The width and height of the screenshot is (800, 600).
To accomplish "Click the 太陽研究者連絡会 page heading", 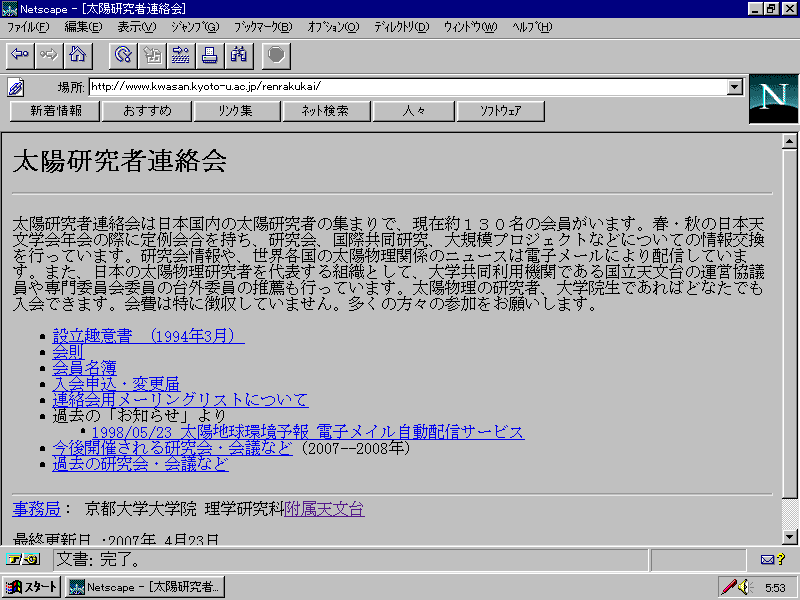I will pos(120,161).
